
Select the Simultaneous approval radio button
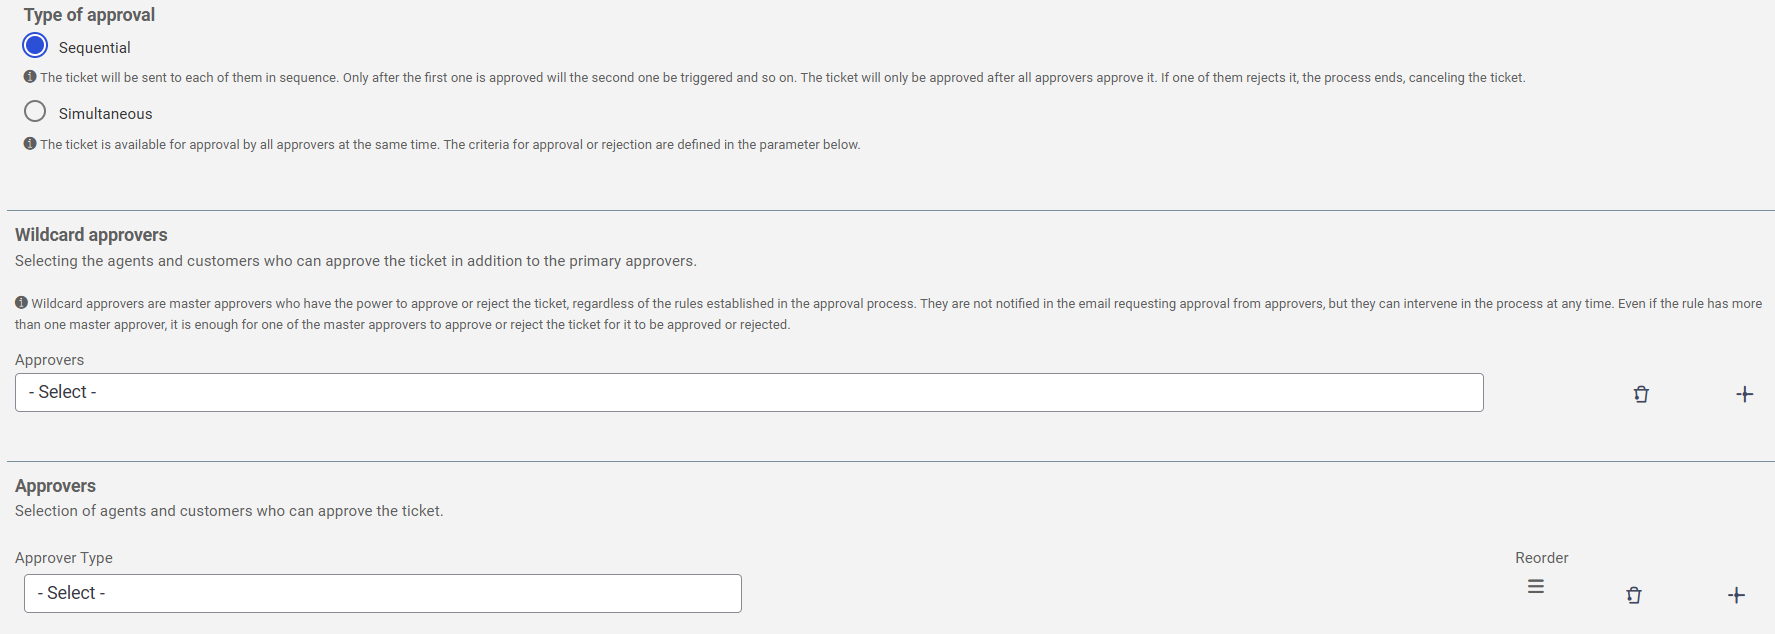(35, 111)
